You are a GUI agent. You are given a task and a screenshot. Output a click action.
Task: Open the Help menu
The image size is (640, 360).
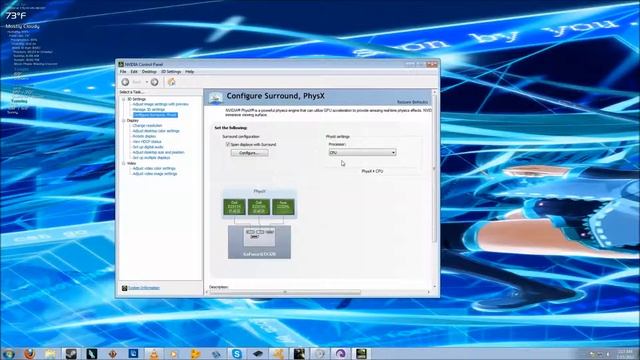[x=189, y=71]
